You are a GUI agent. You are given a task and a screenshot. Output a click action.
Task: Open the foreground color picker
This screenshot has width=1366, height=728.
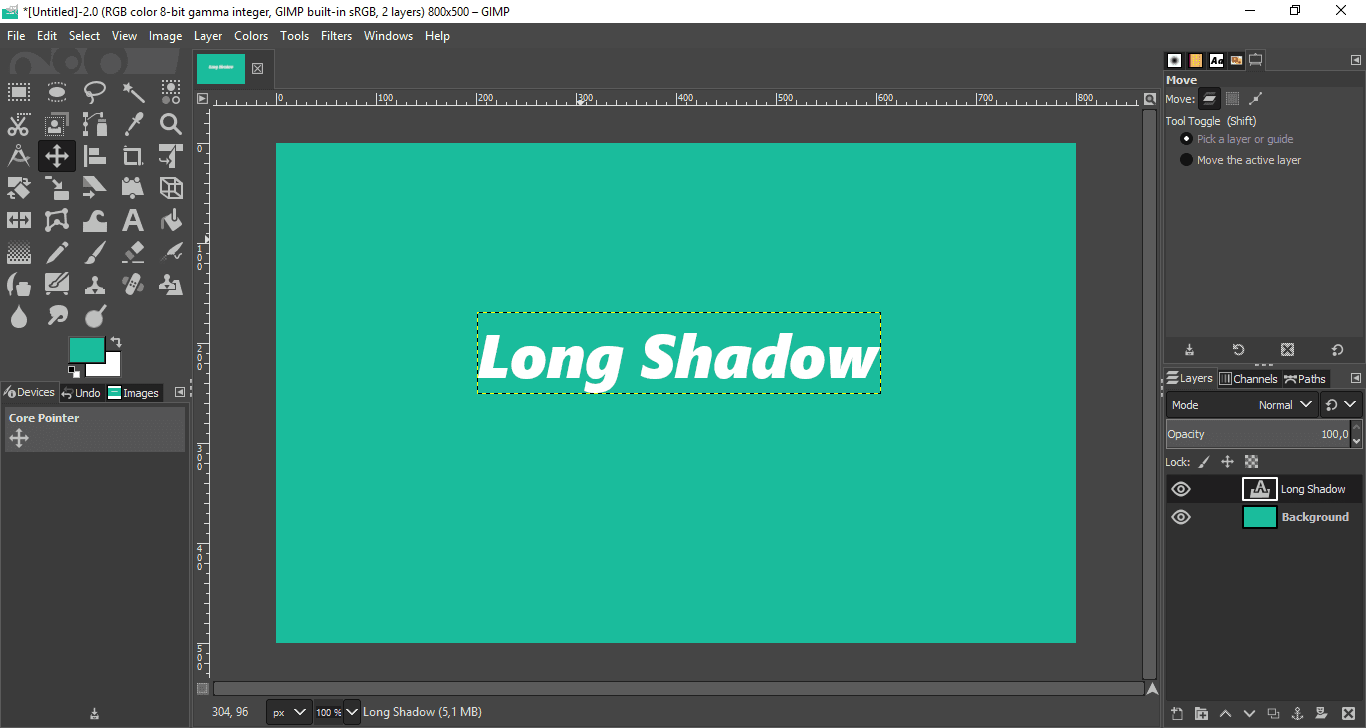(x=85, y=351)
